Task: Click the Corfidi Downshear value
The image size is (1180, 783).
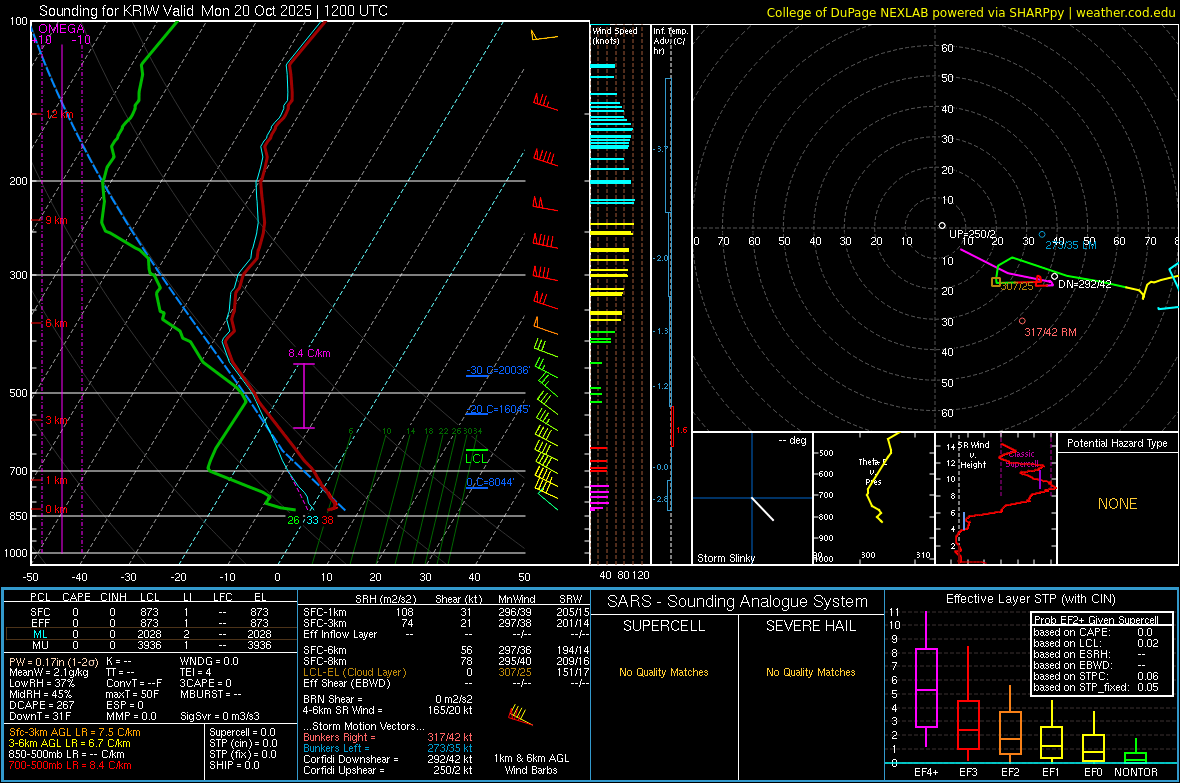Action: tap(450, 759)
